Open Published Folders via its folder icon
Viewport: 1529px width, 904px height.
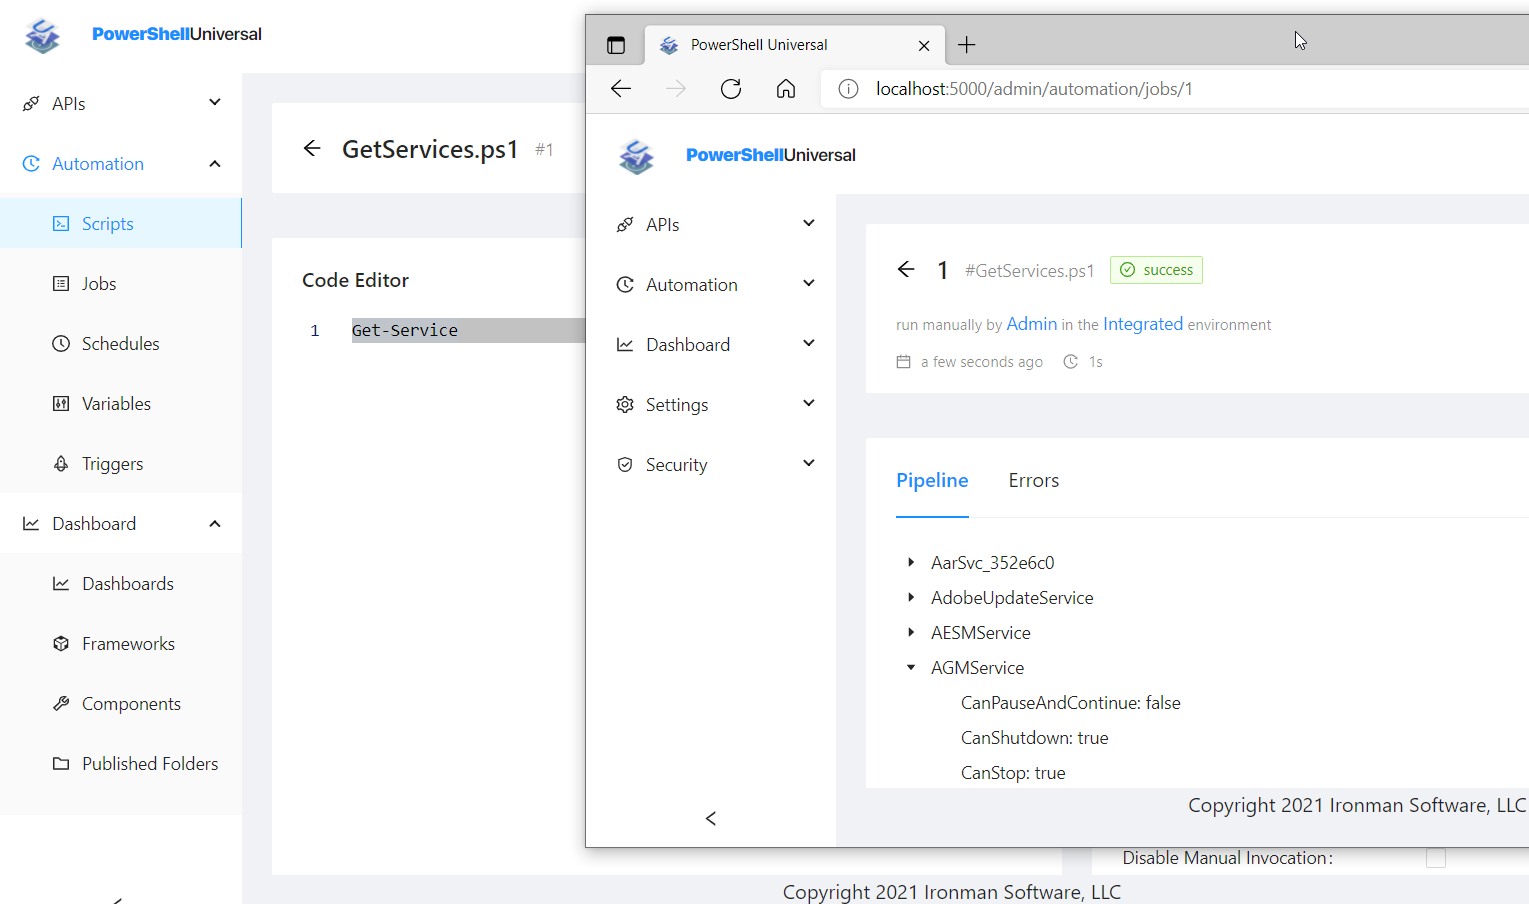60,763
